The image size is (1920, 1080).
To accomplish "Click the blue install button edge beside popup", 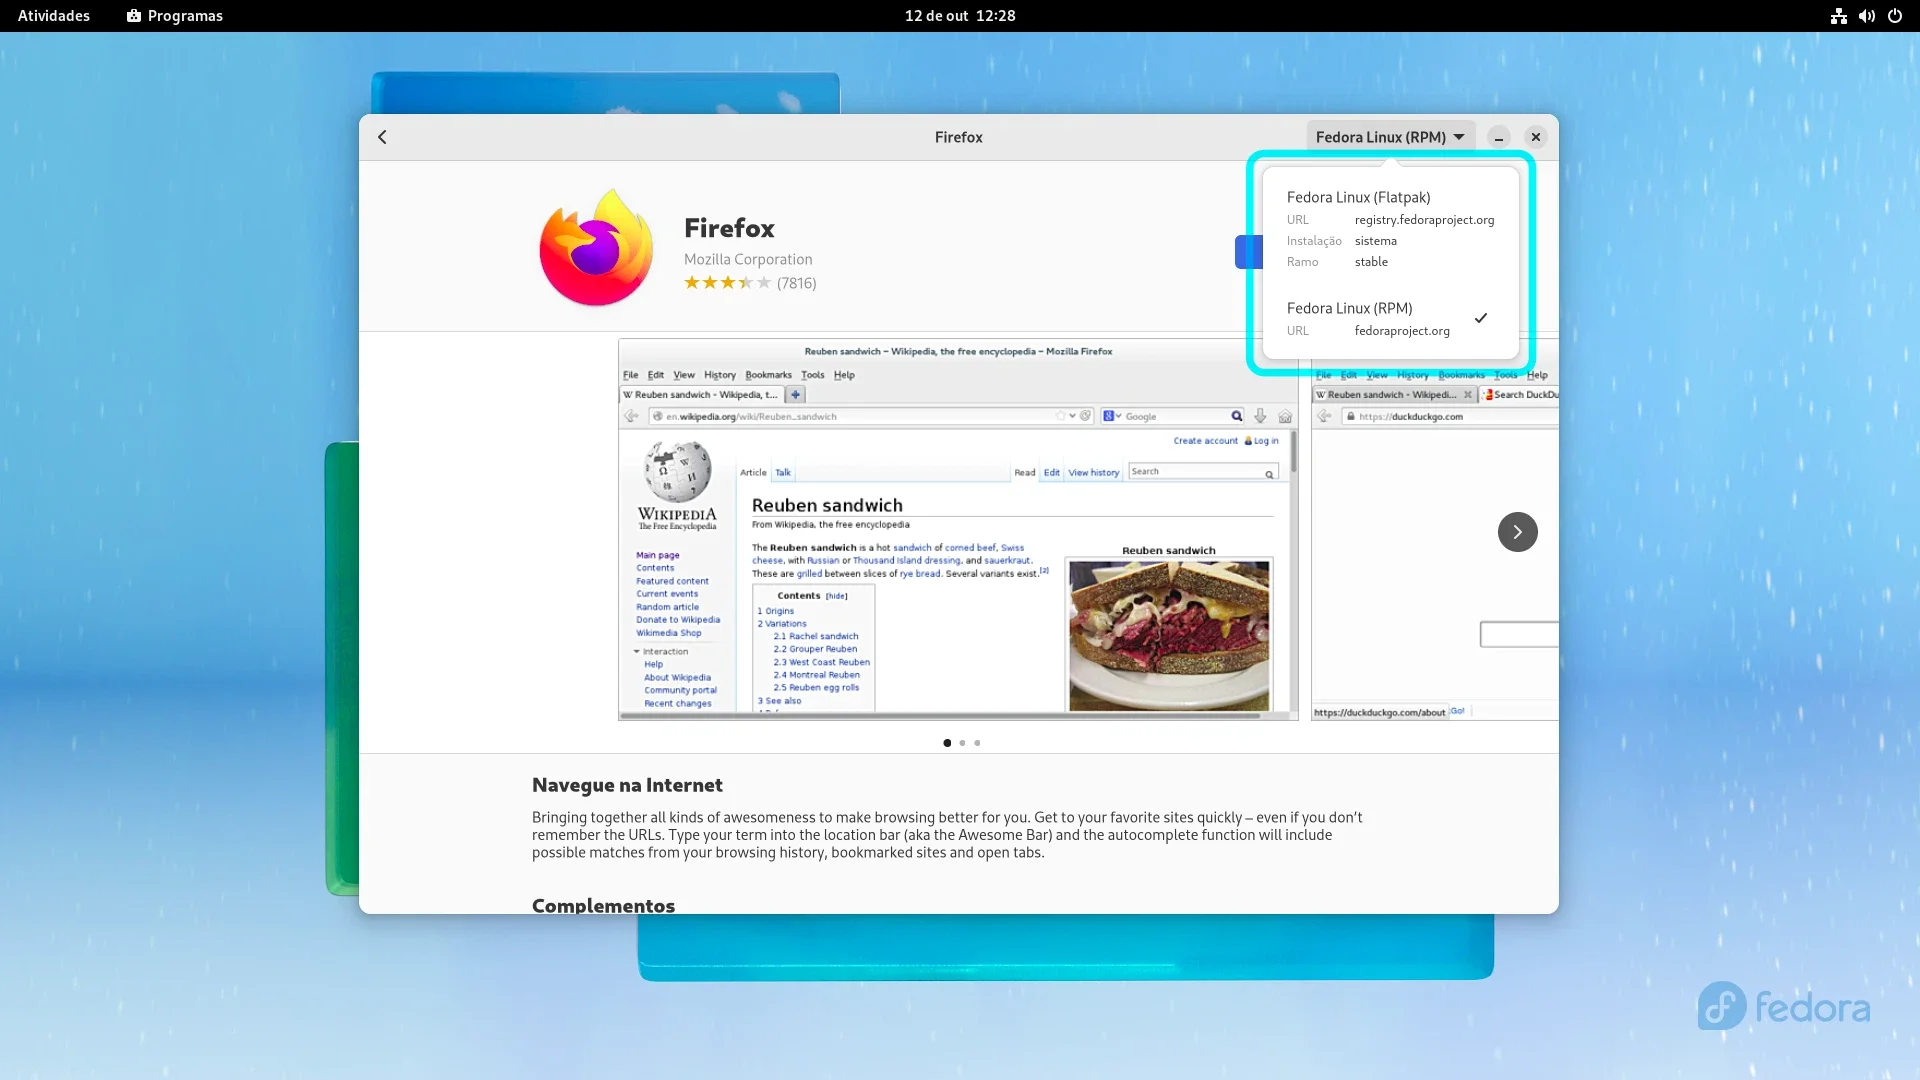I will coord(1249,252).
